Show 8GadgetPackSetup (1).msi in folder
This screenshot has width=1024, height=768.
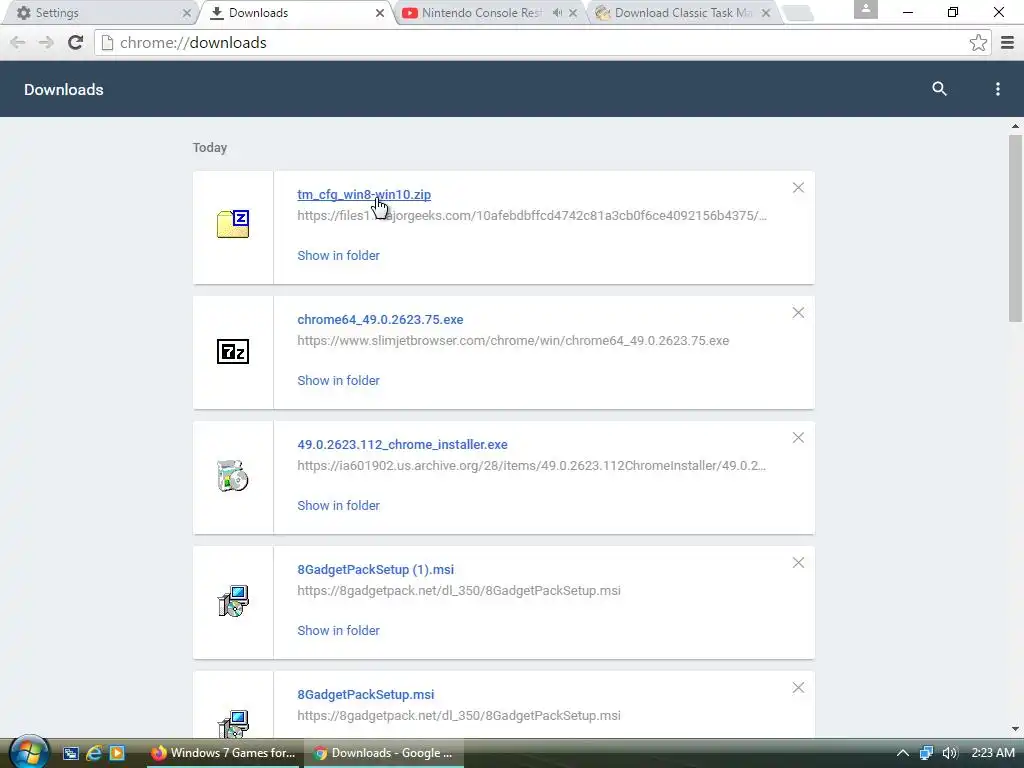[338, 630]
